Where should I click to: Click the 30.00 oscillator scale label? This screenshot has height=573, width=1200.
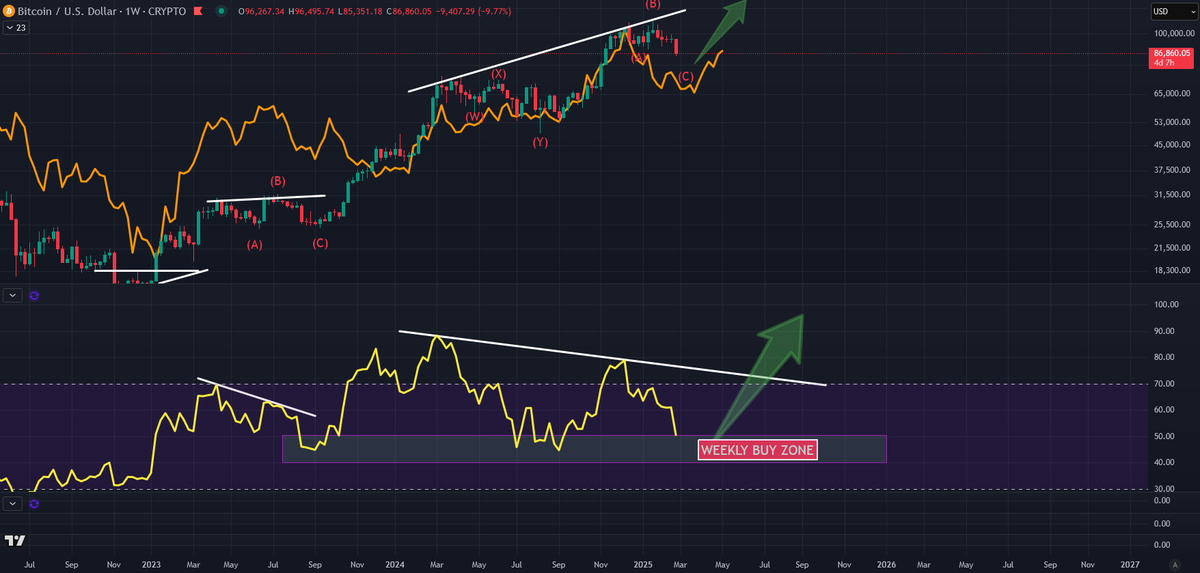point(1165,489)
